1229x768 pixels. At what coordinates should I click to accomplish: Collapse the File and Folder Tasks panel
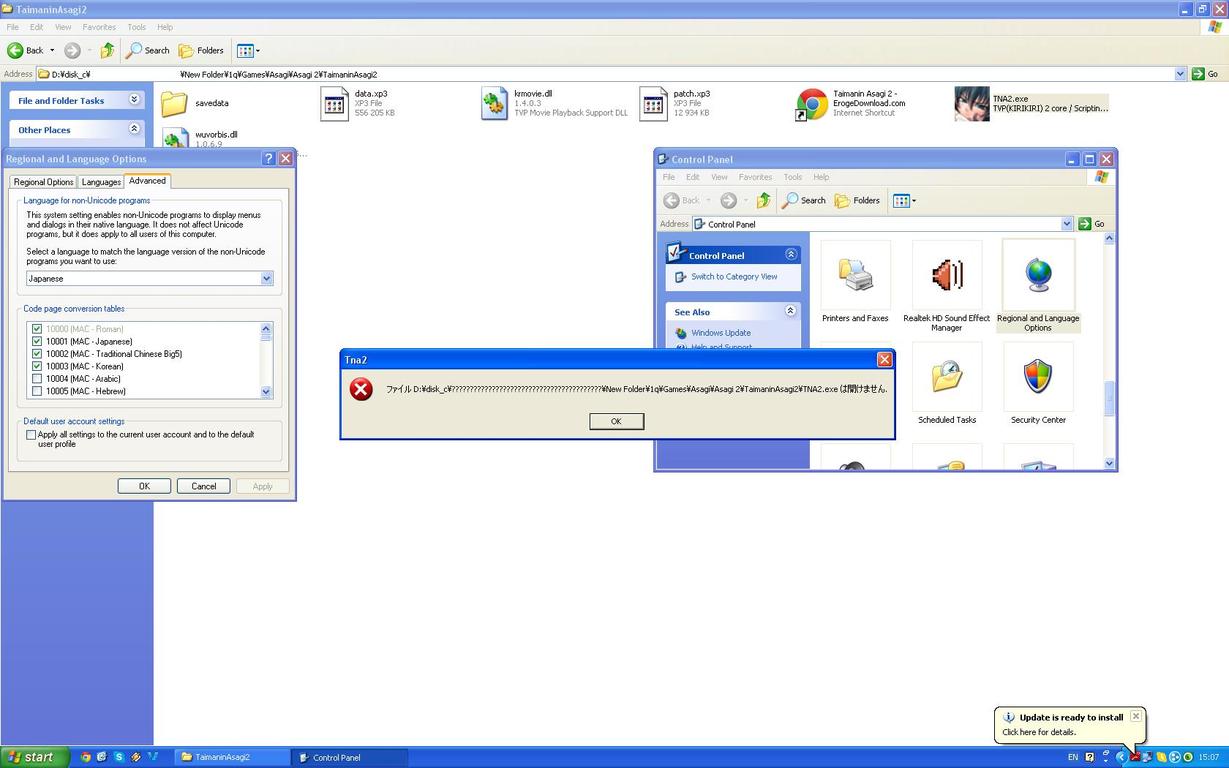coord(134,100)
